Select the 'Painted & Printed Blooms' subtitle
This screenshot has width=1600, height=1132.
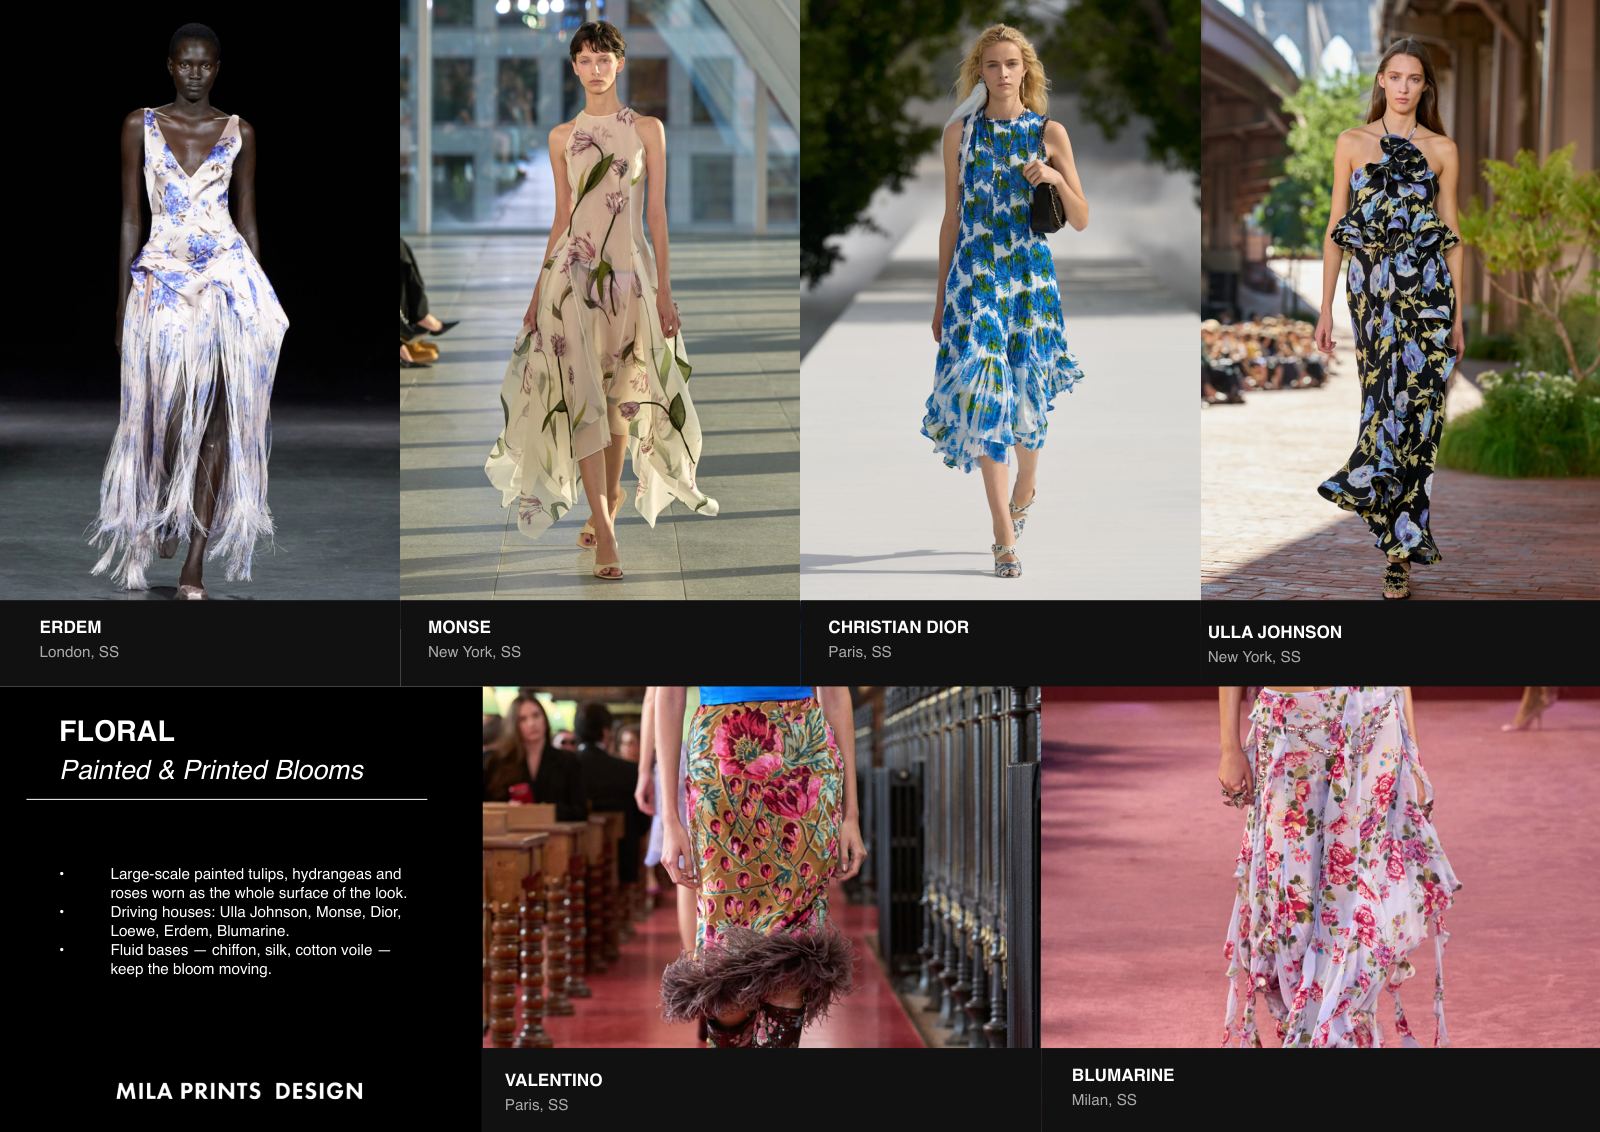tap(212, 770)
